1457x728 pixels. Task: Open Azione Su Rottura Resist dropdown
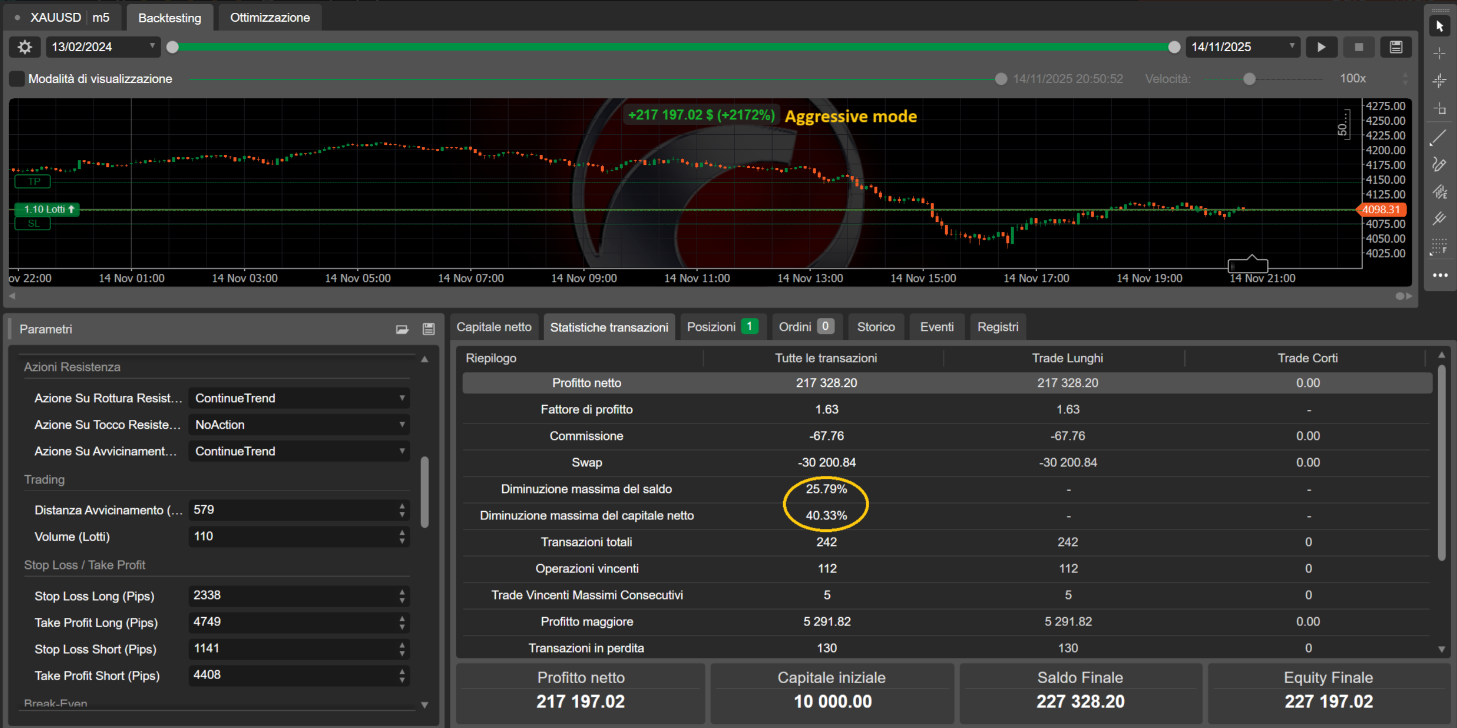299,398
